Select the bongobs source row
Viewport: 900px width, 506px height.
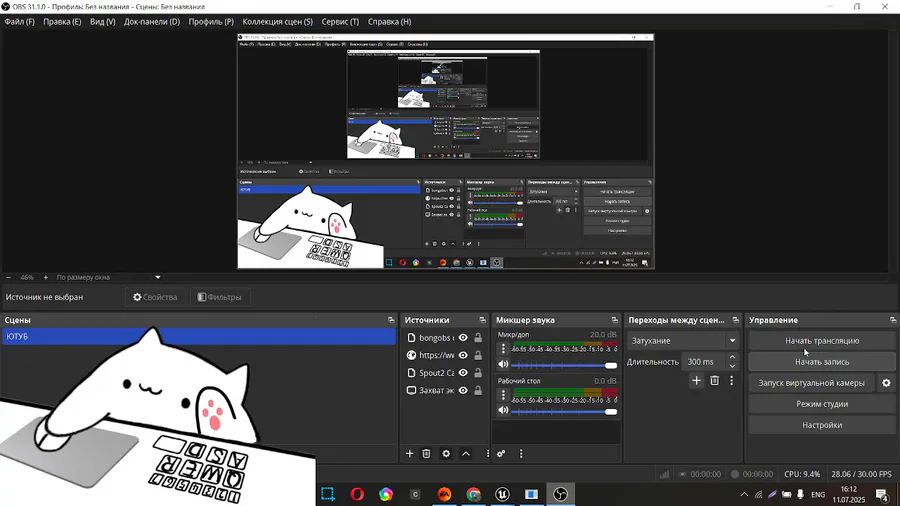point(443,338)
